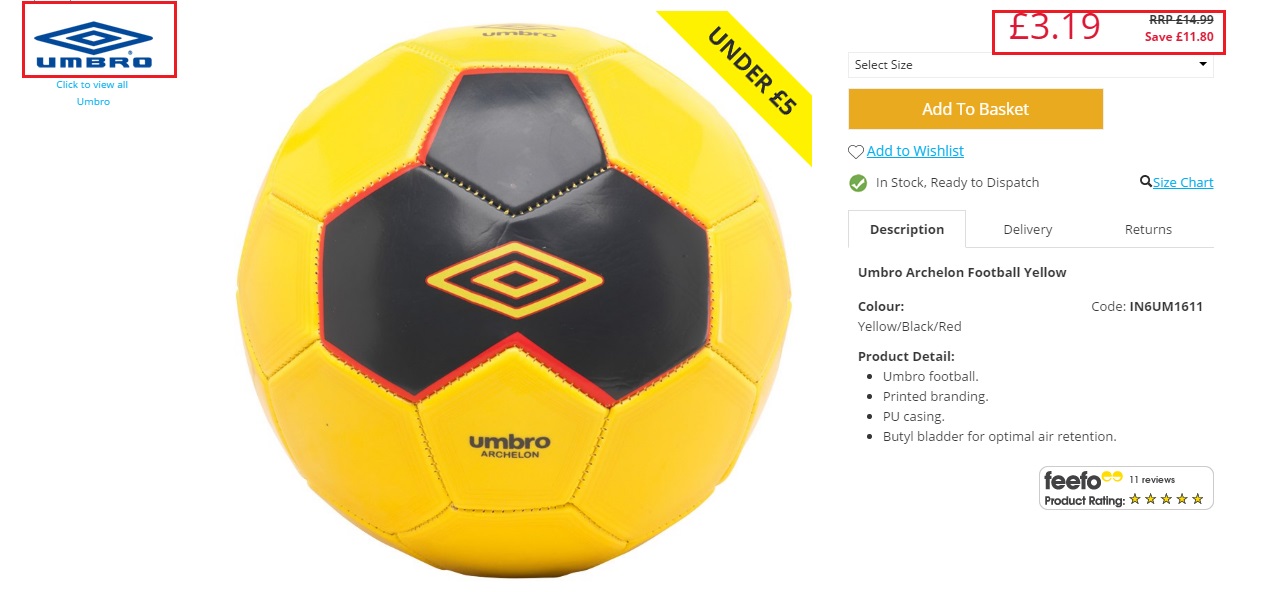The image size is (1266, 592).
Task: Open the 'Click to view all Umbro' link
Action: pyautogui.click(x=92, y=93)
